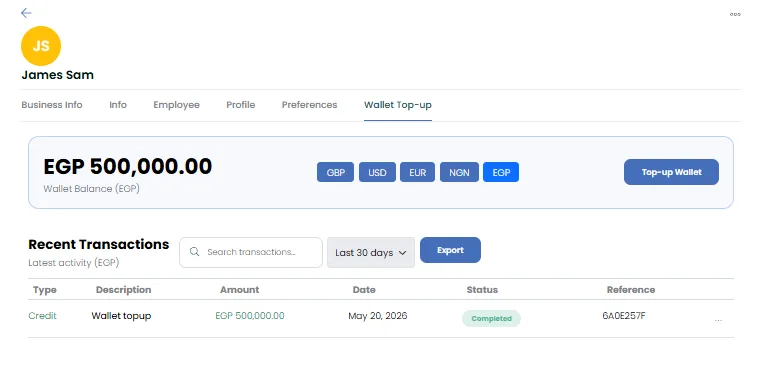This screenshot has width=768, height=365.
Task: Click the 6A0E257F reference value
Action: 624,316
